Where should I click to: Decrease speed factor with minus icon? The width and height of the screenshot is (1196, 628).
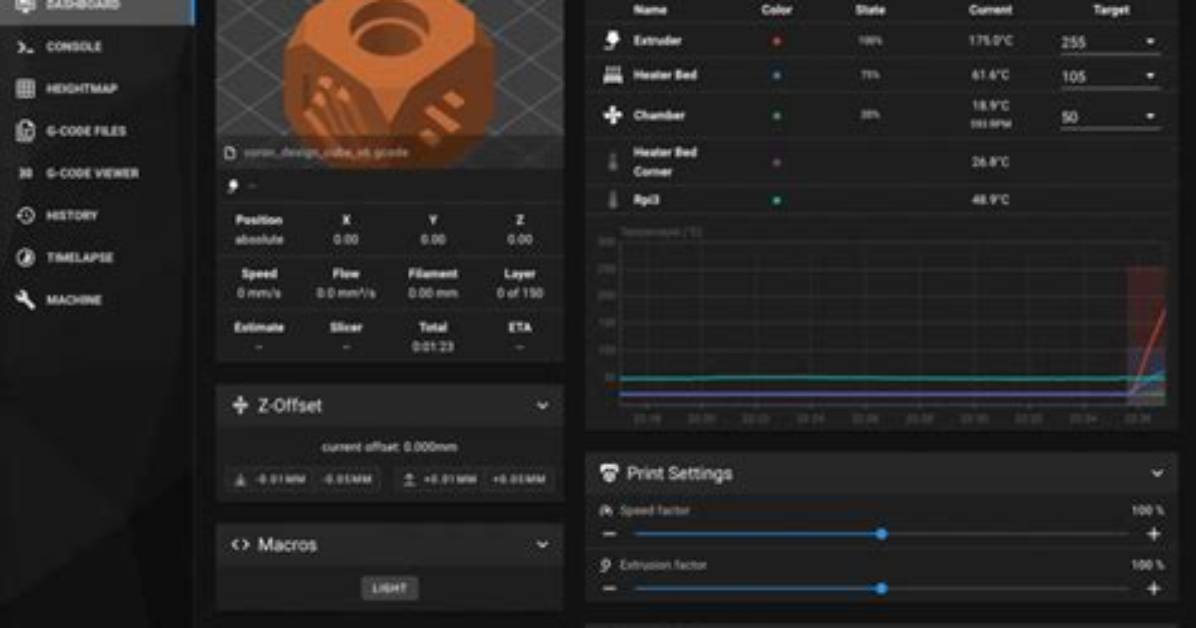point(609,534)
